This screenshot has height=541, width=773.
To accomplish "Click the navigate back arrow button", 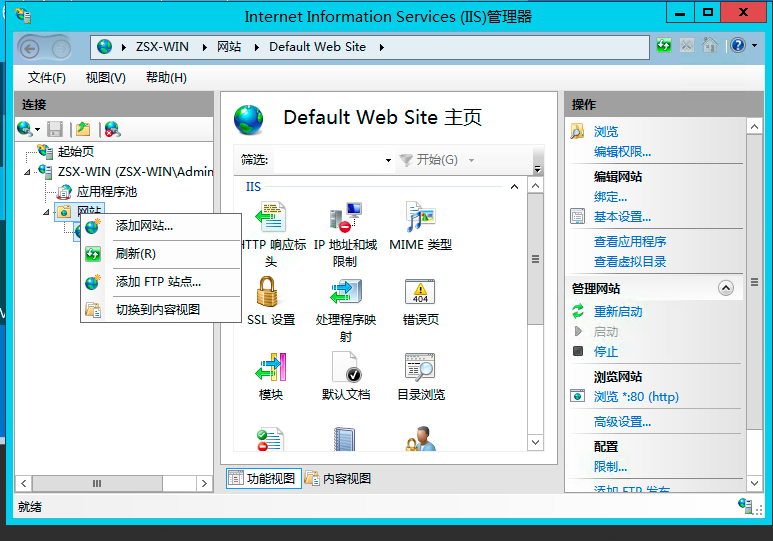I will click(30, 48).
